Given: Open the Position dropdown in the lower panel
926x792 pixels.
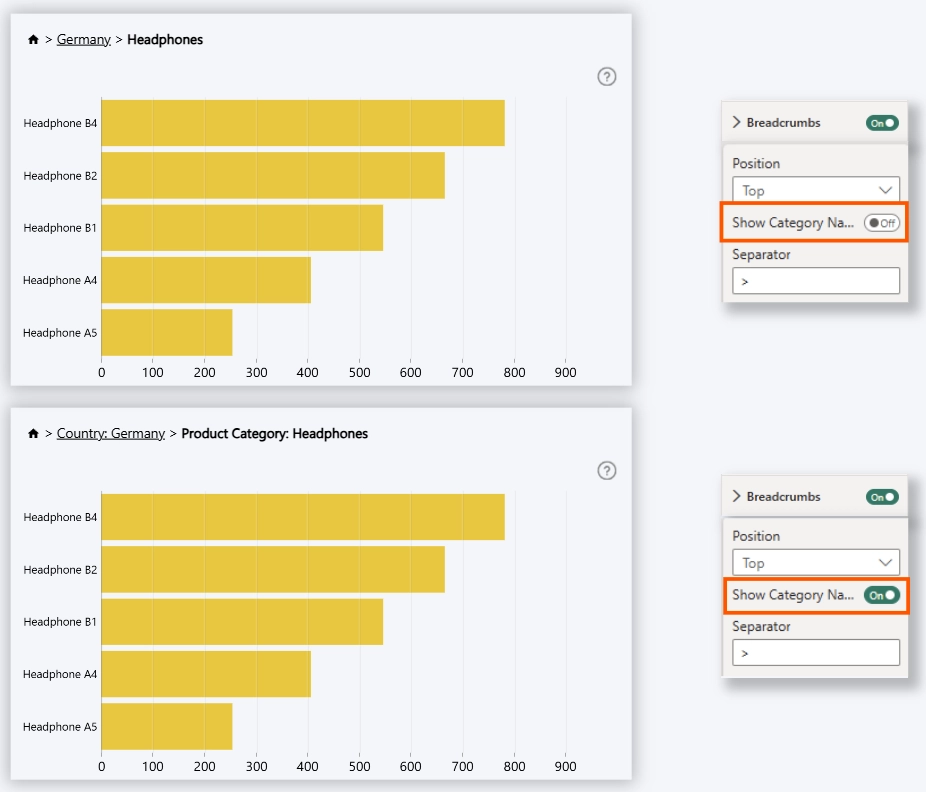Looking at the screenshot, I should pyautogui.click(x=815, y=563).
